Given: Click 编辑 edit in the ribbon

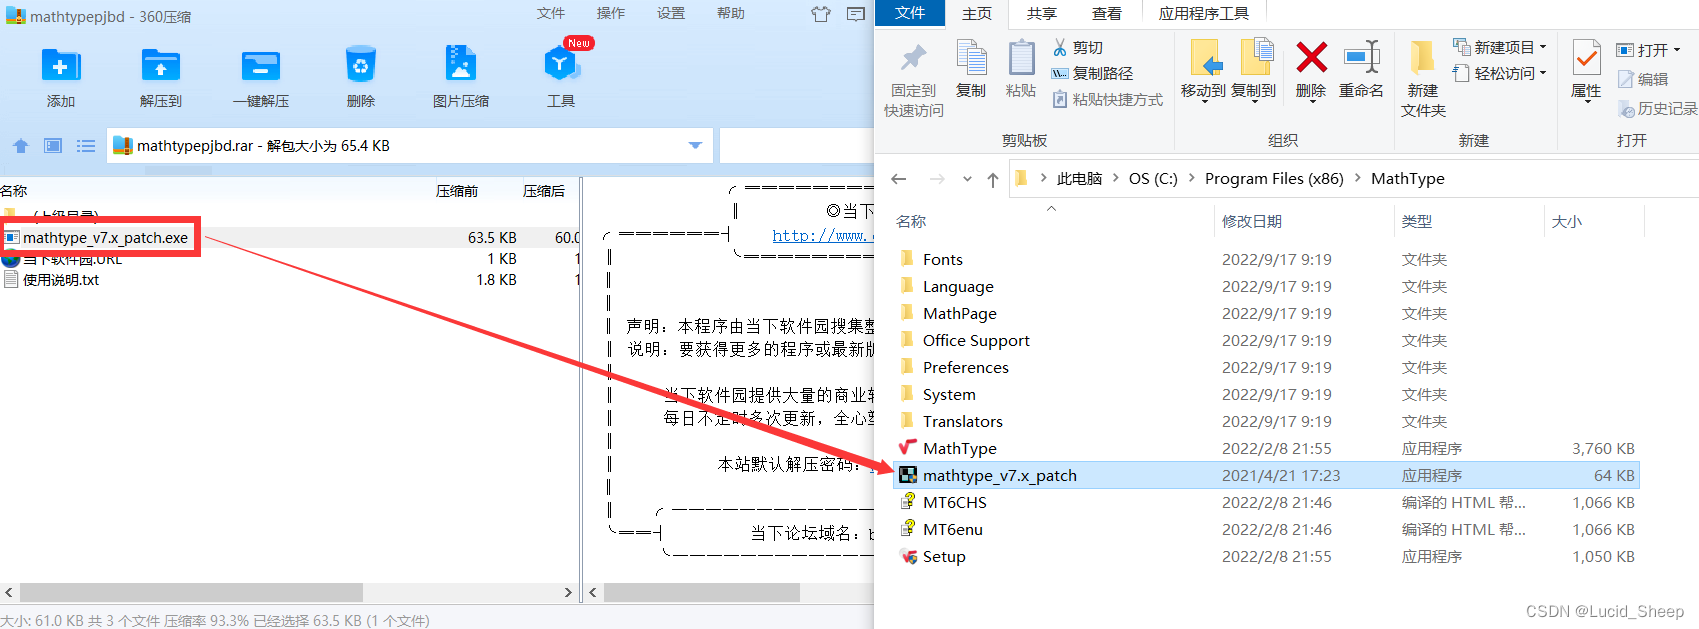Looking at the screenshot, I should [1643, 79].
